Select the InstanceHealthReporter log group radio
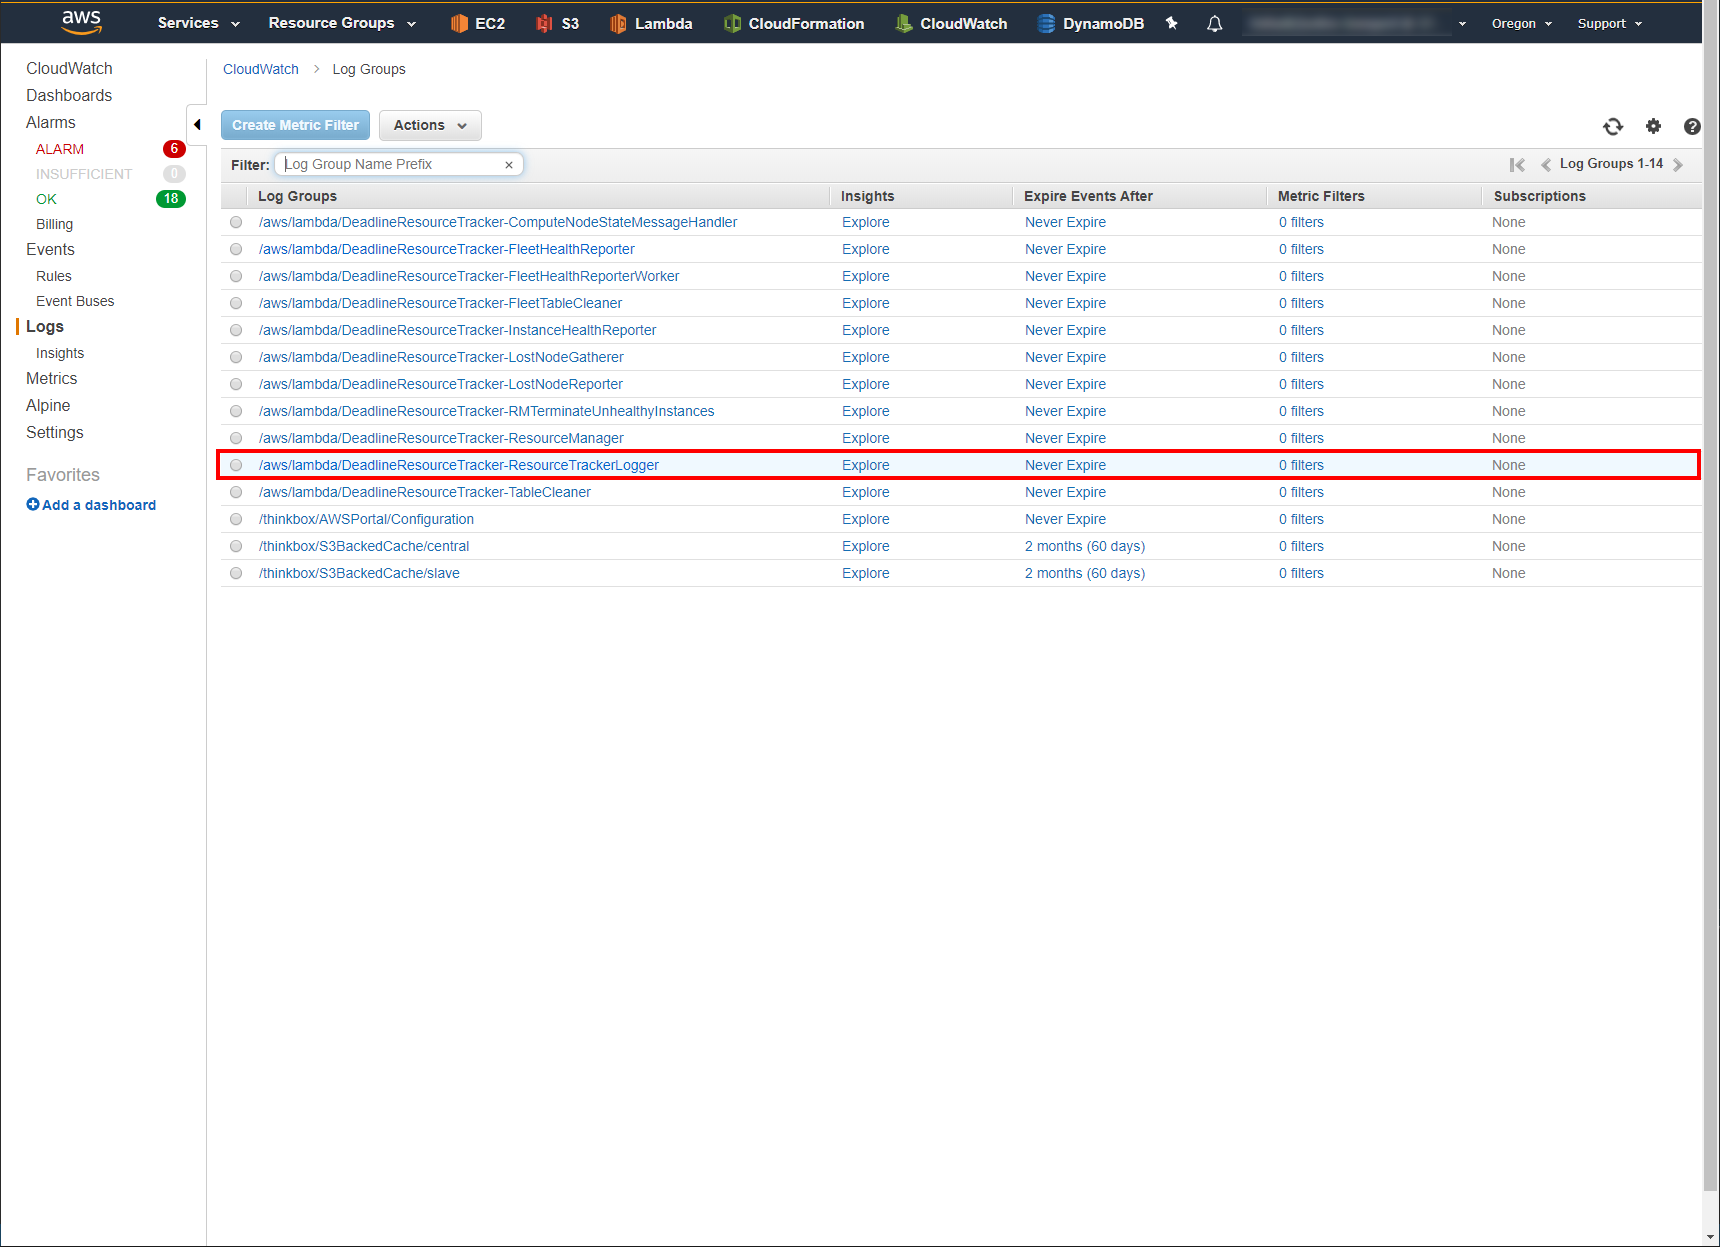Viewport: 1720px width, 1247px height. coord(236,330)
